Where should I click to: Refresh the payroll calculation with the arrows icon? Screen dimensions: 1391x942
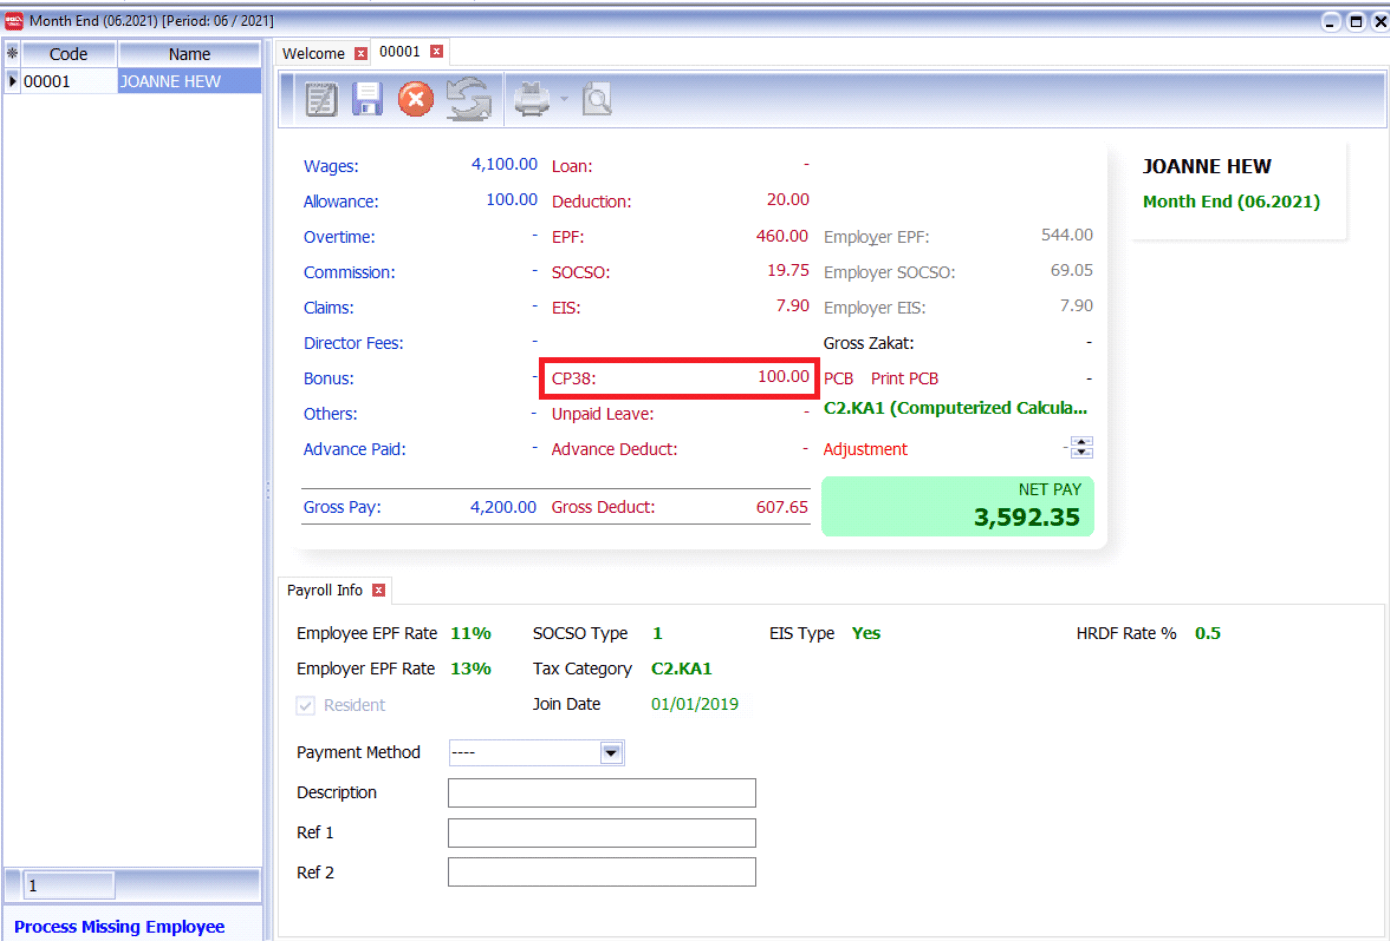pyautogui.click(x=470, y=98)
